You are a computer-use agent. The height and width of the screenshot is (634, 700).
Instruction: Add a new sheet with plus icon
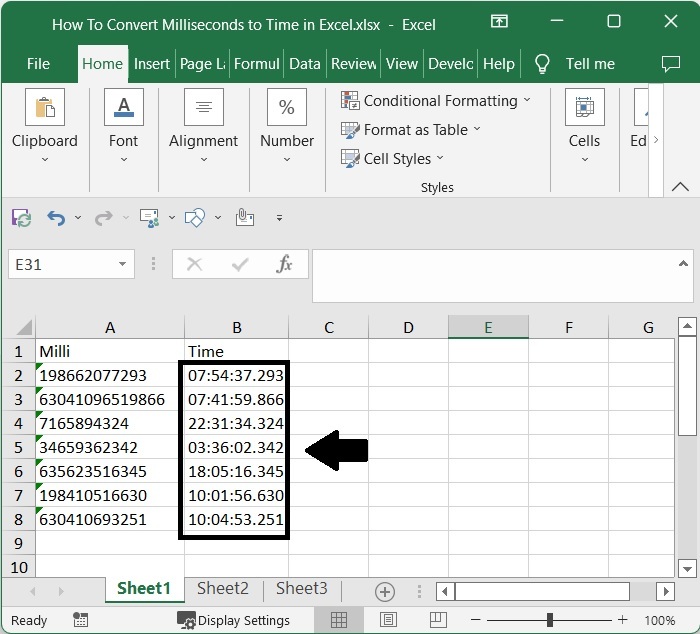[x=384, y=591]
